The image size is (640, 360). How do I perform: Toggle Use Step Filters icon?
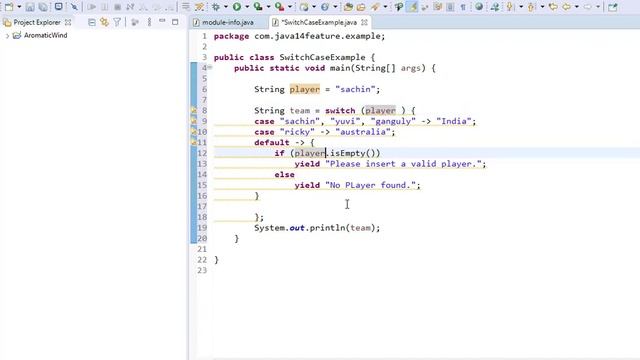pos(199,7)
